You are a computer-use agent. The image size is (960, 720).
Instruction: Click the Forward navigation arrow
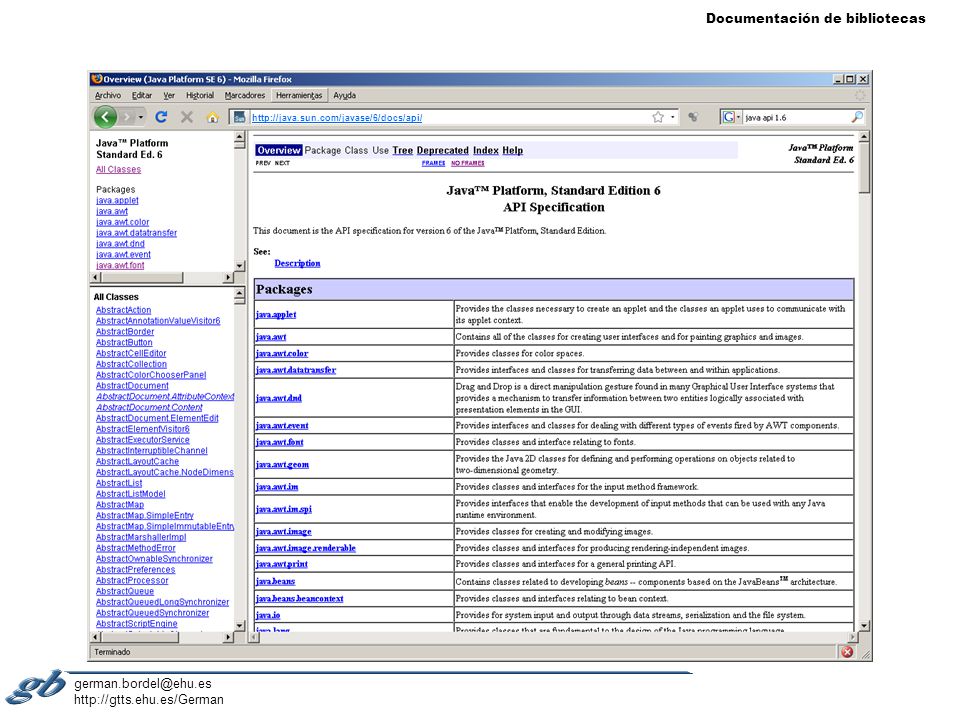[x=127, y=117]
